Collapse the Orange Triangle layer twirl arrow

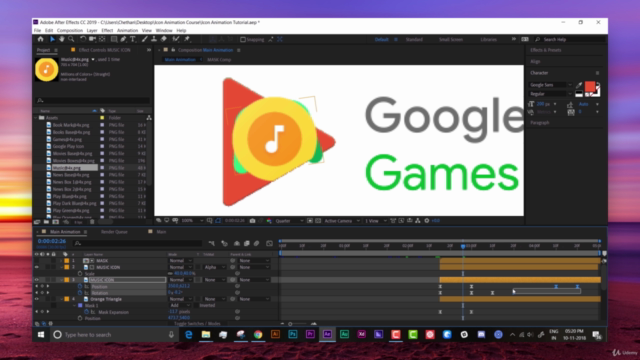point(61,299)
